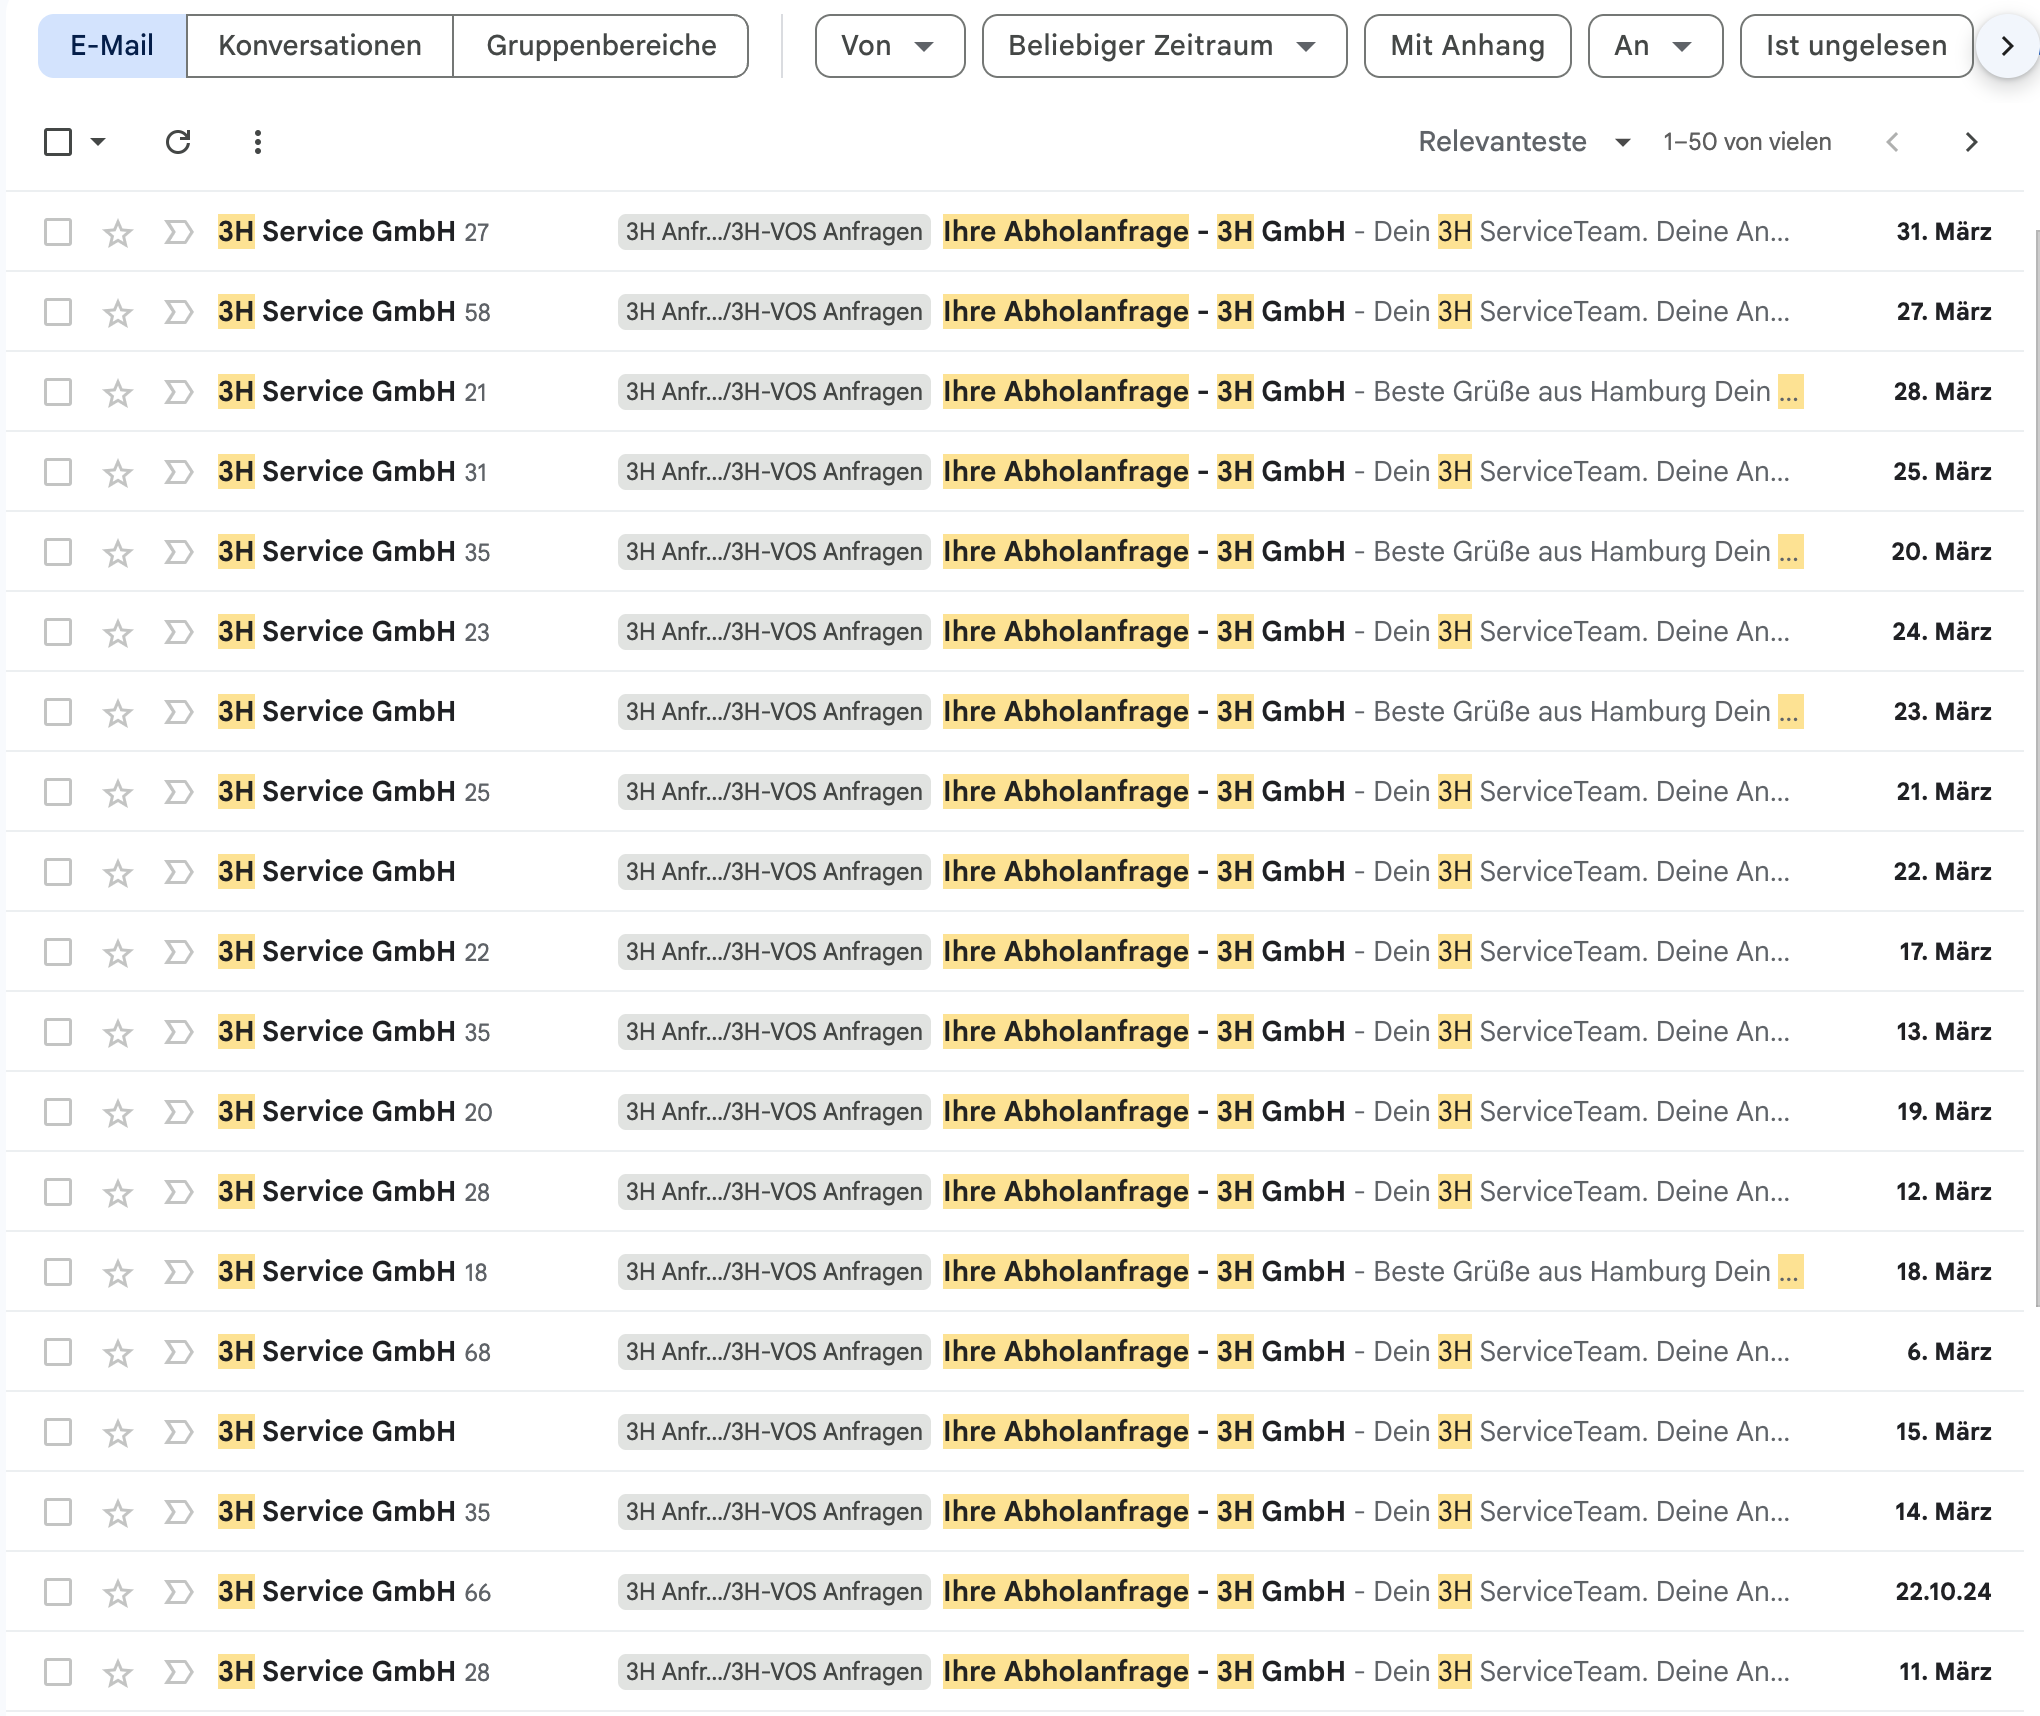Star the email dated 22.10.24
The height and width of the screenshot is (1716, 2040).
point(118,1593)
